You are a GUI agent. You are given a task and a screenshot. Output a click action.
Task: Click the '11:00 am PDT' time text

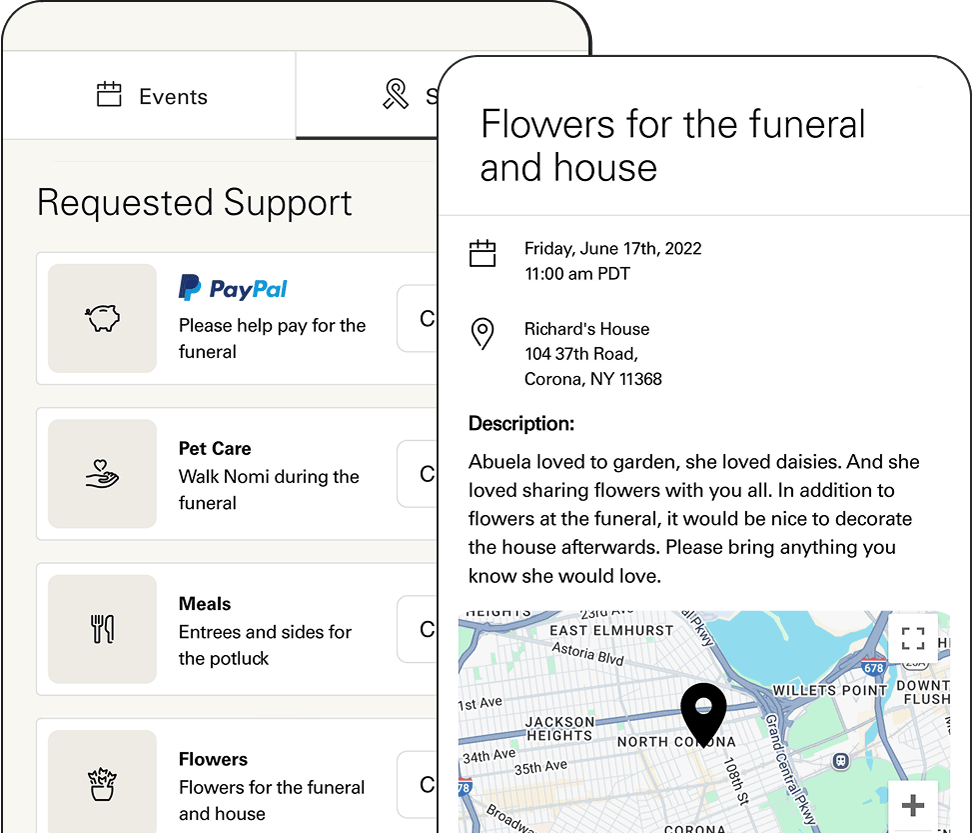[577, 274]
